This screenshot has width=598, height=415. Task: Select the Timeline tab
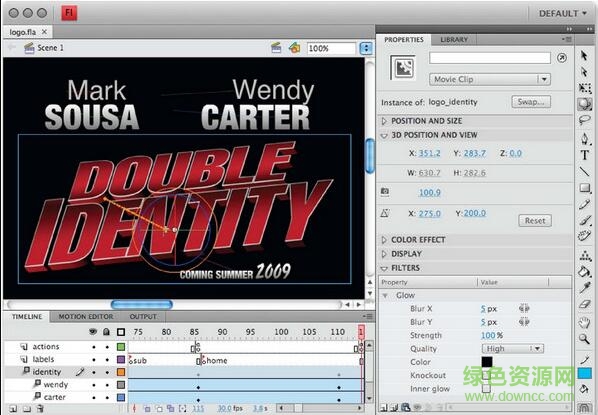tap(27, 317)
